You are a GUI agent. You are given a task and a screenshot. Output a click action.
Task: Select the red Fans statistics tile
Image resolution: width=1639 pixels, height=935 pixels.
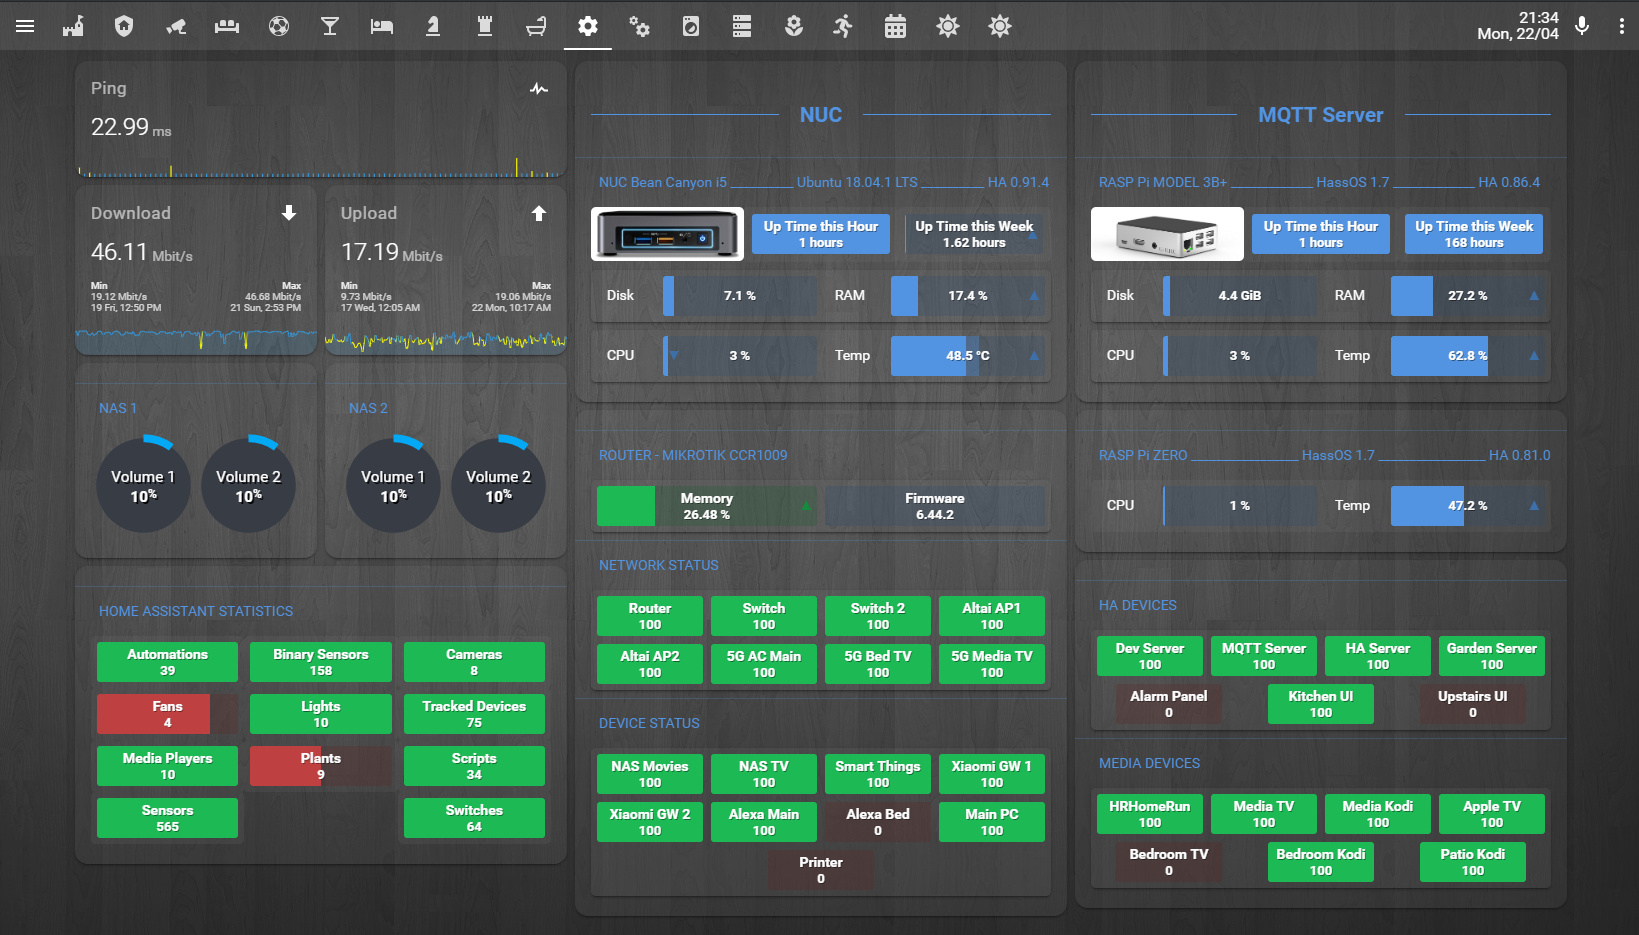pos(167,714)
